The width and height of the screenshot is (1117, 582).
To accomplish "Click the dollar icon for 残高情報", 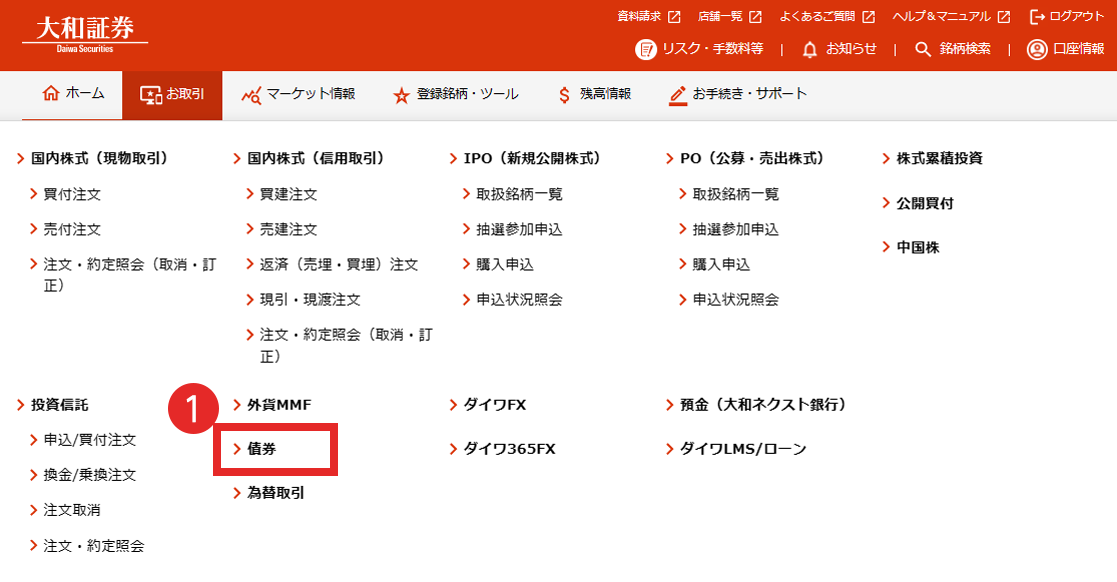I will point(564,95).
